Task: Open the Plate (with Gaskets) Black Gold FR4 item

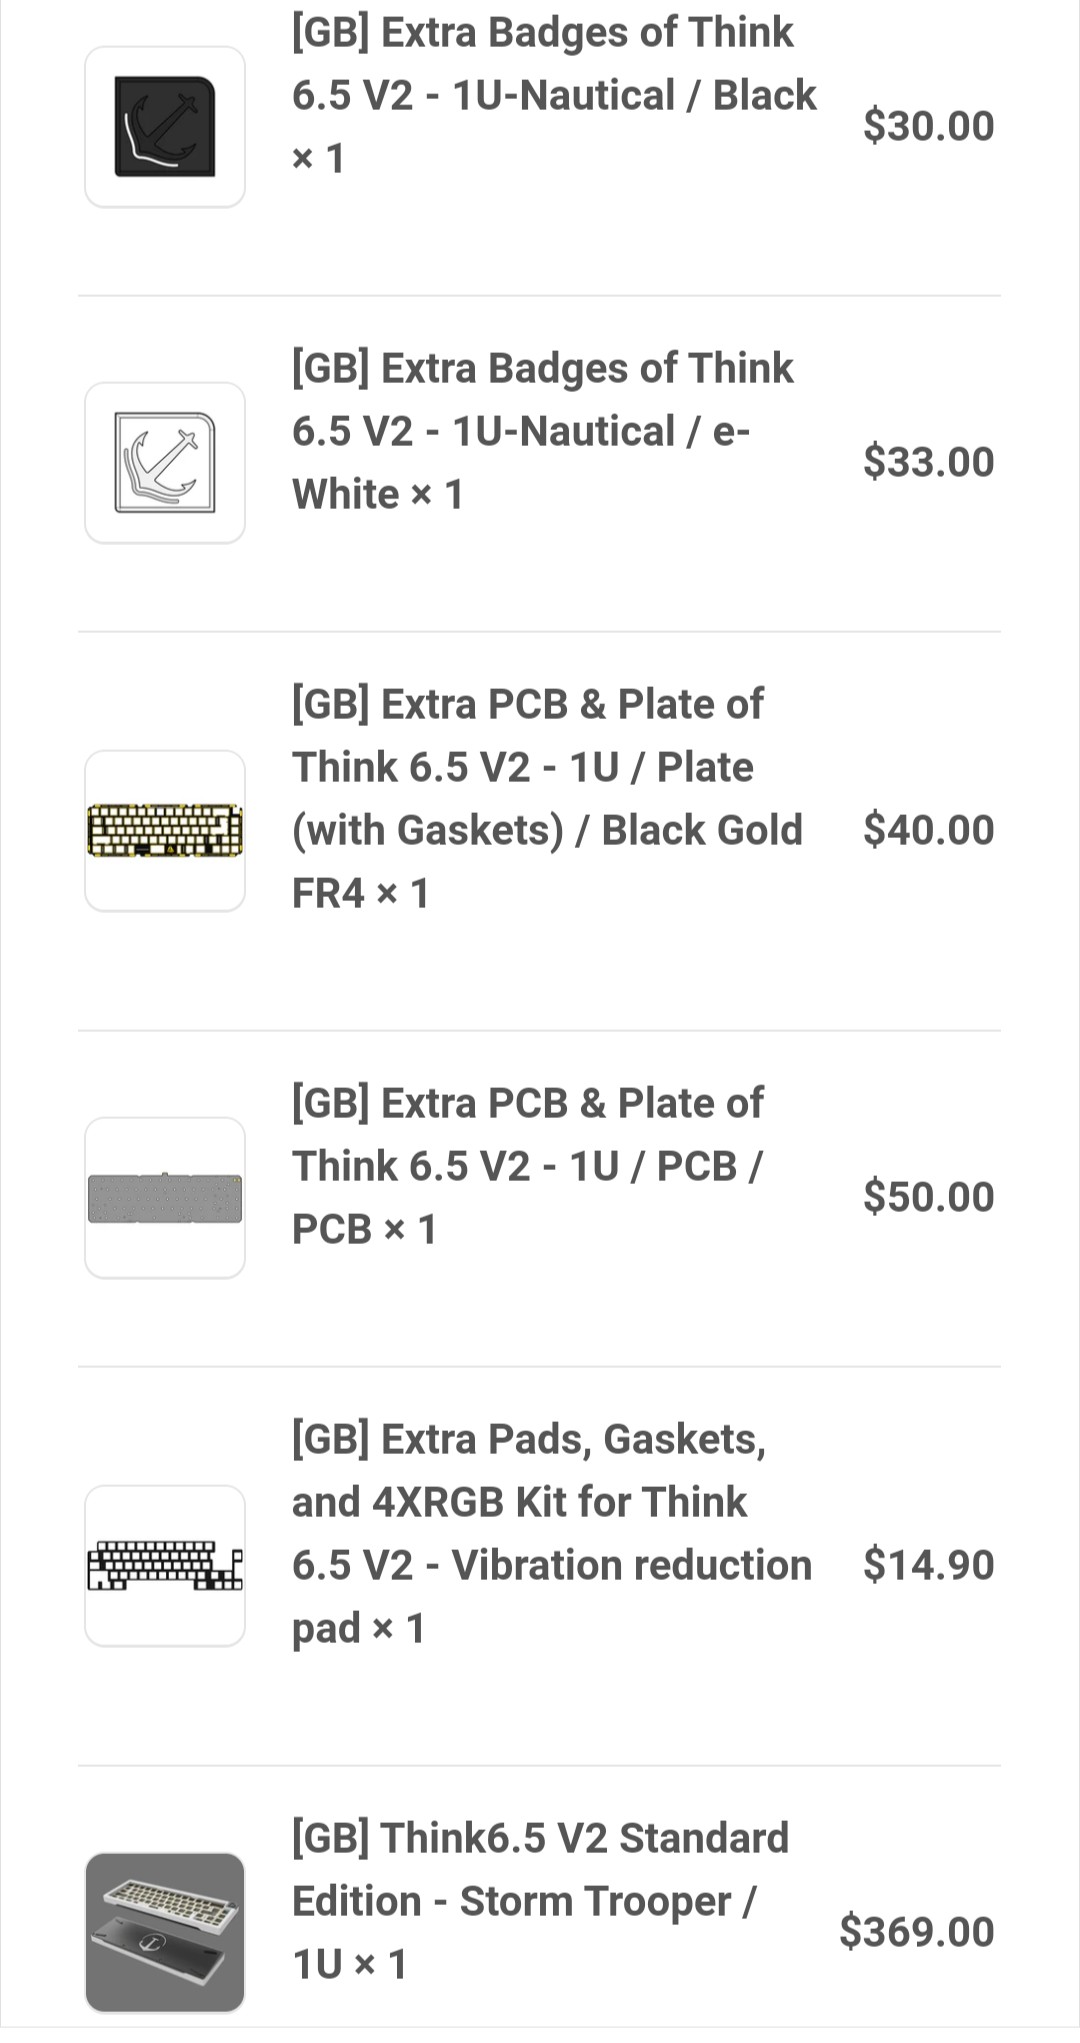Action: [547, 798]
